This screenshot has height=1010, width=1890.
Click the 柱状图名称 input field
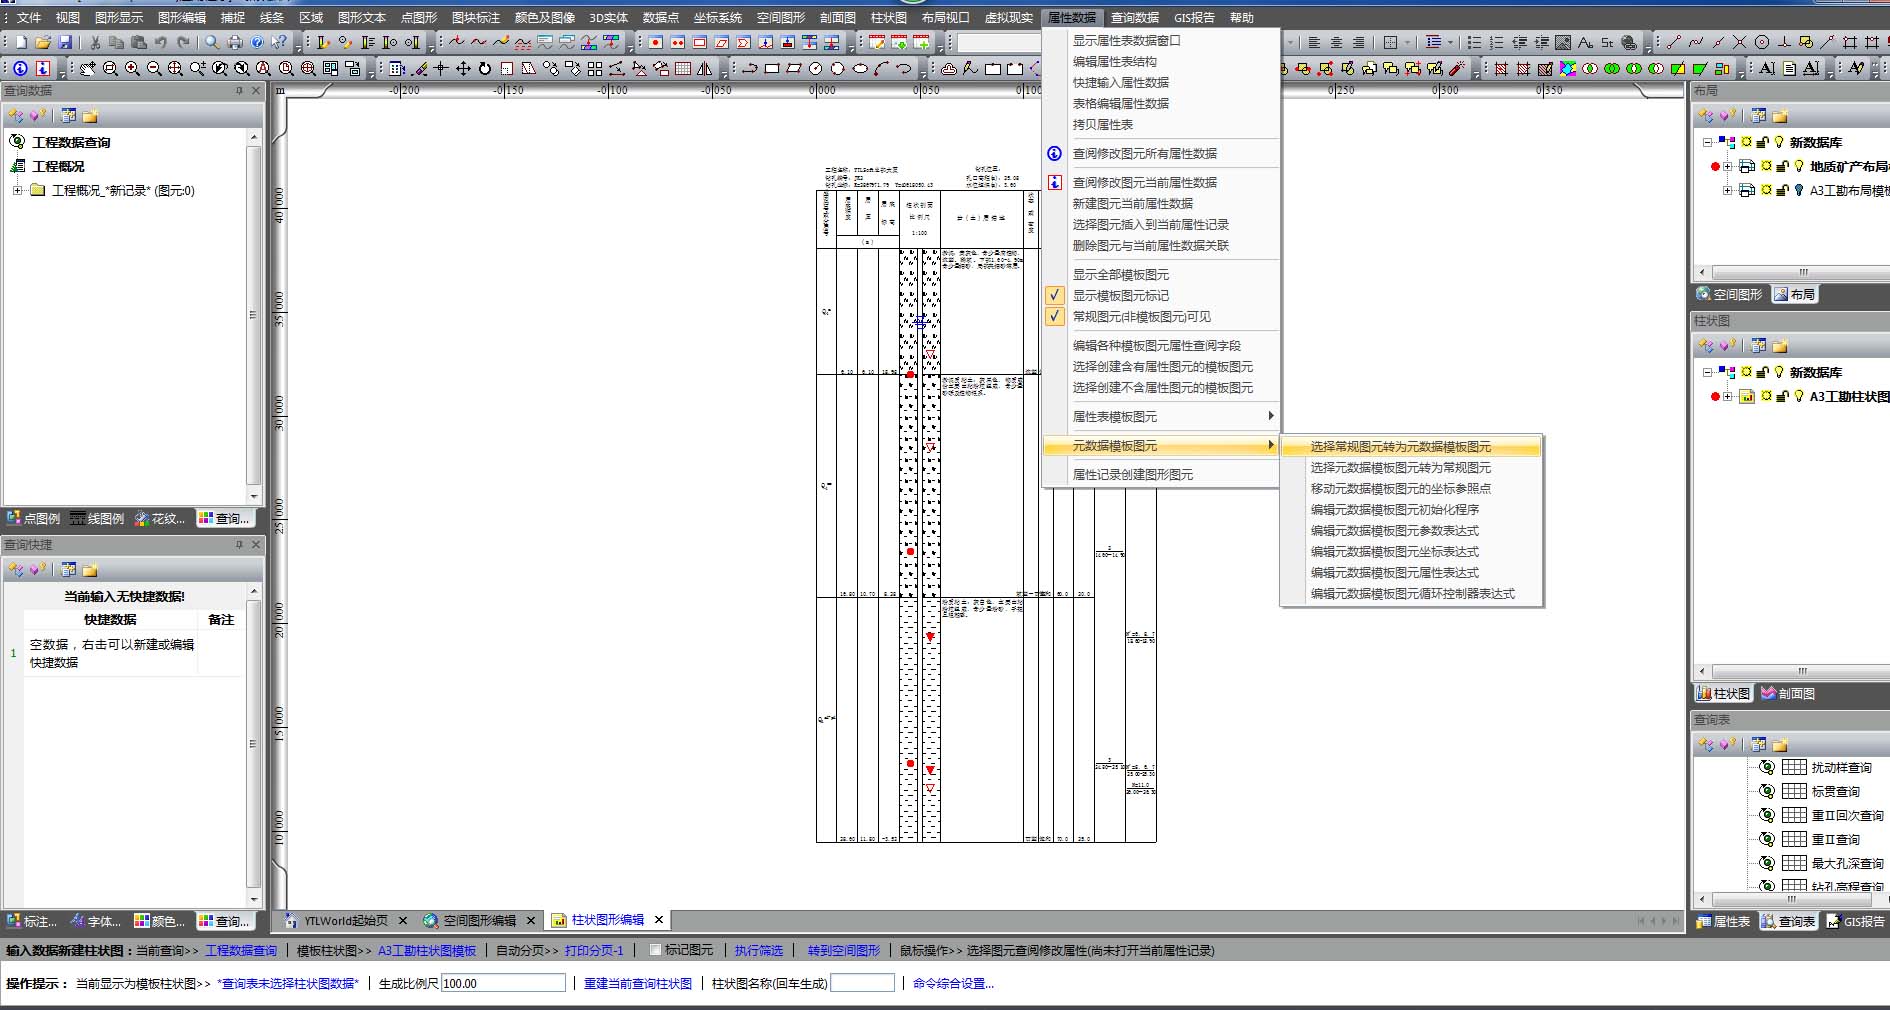[862, 983]
